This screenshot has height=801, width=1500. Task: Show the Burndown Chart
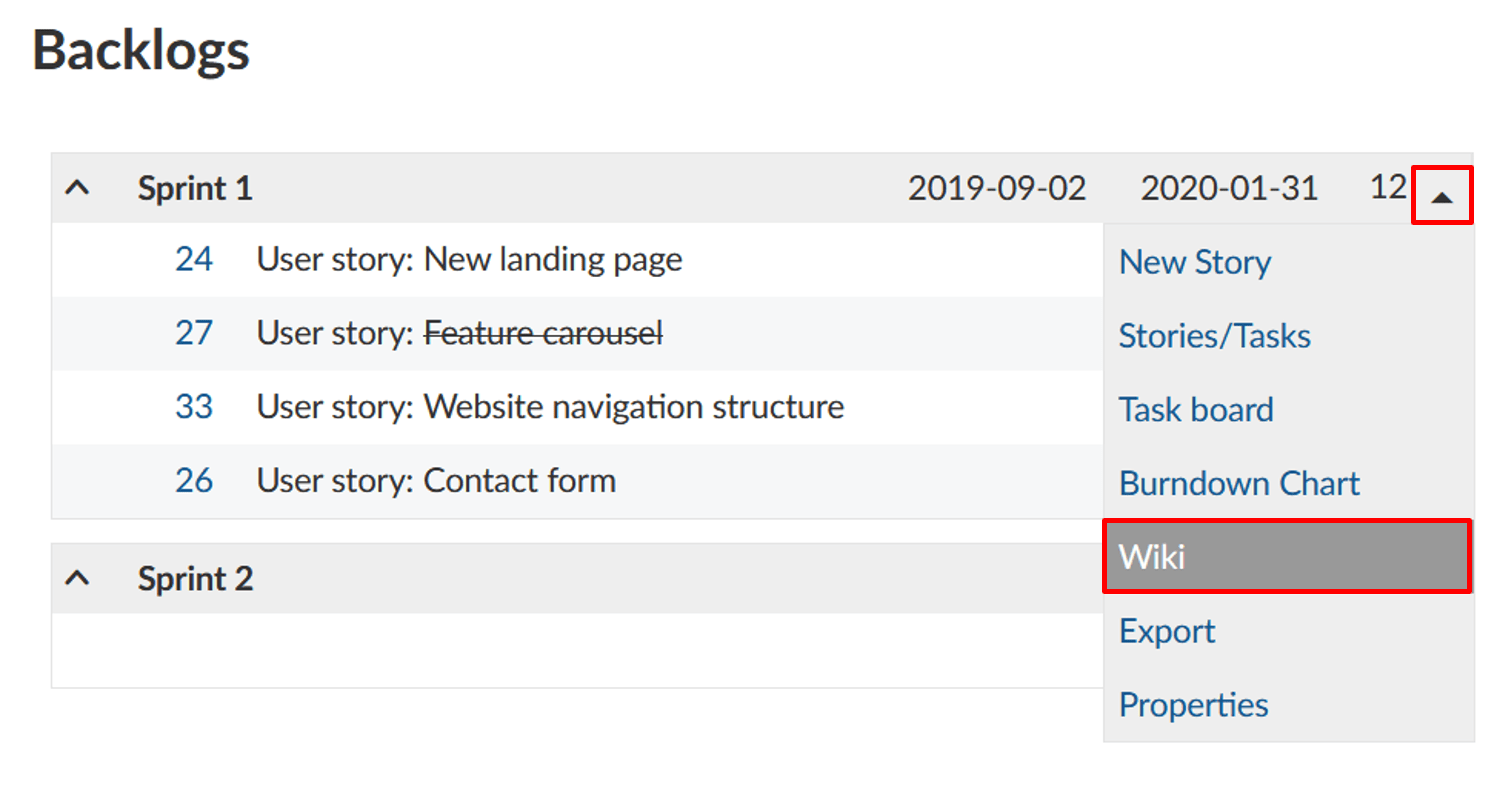pyautogui.click(x=1239, y=484)
